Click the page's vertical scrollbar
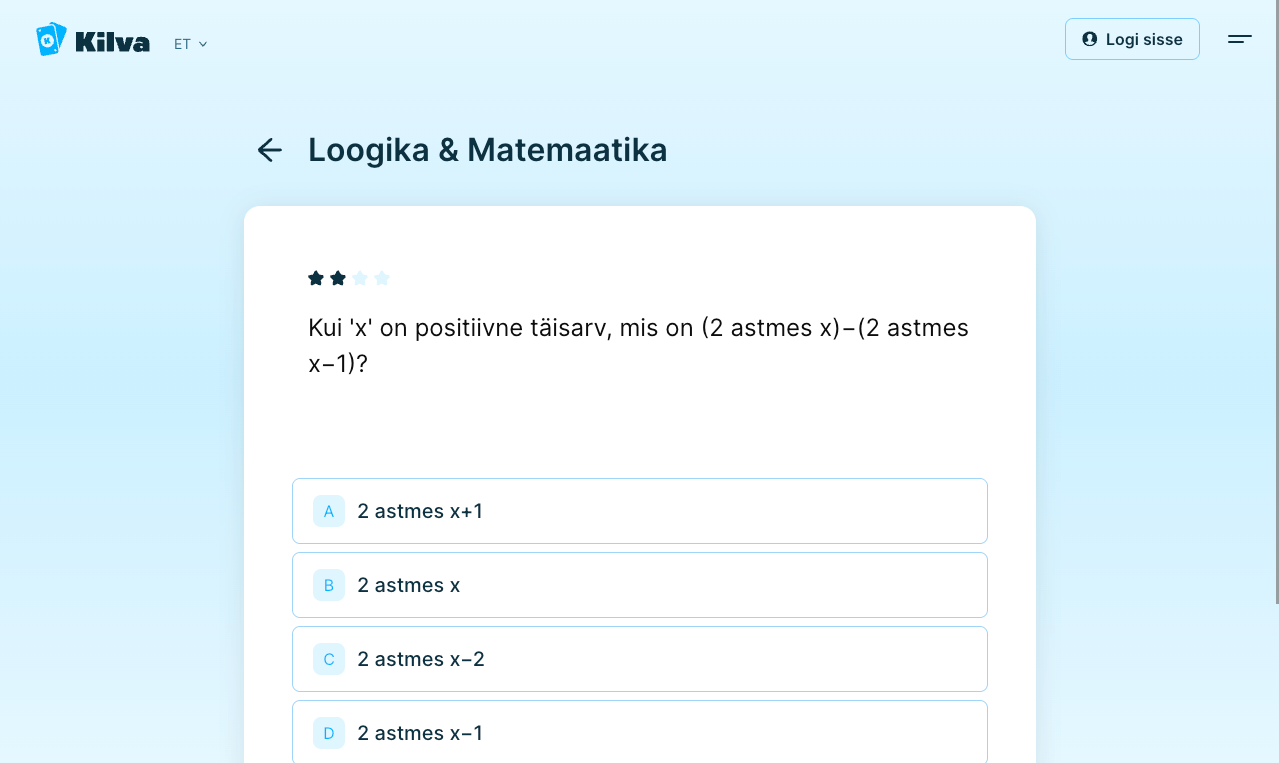The image size is (1279, 763). point(1275,300)
